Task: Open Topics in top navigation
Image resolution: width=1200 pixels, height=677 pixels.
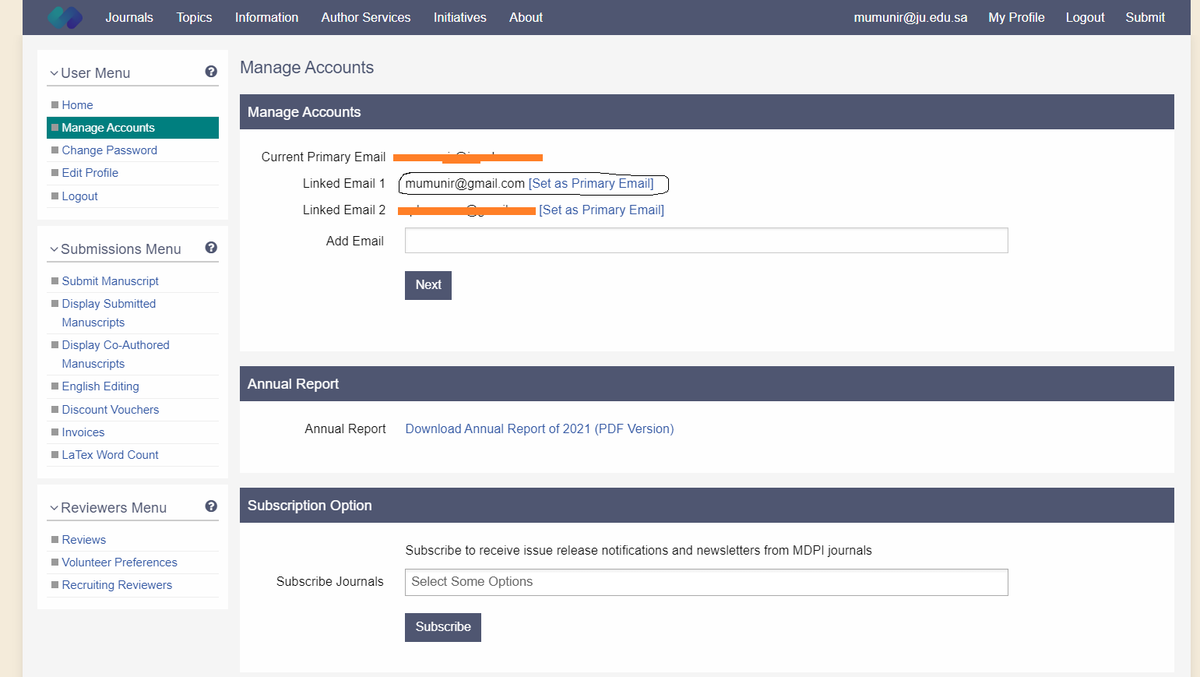Action: (x=194, y=17)
